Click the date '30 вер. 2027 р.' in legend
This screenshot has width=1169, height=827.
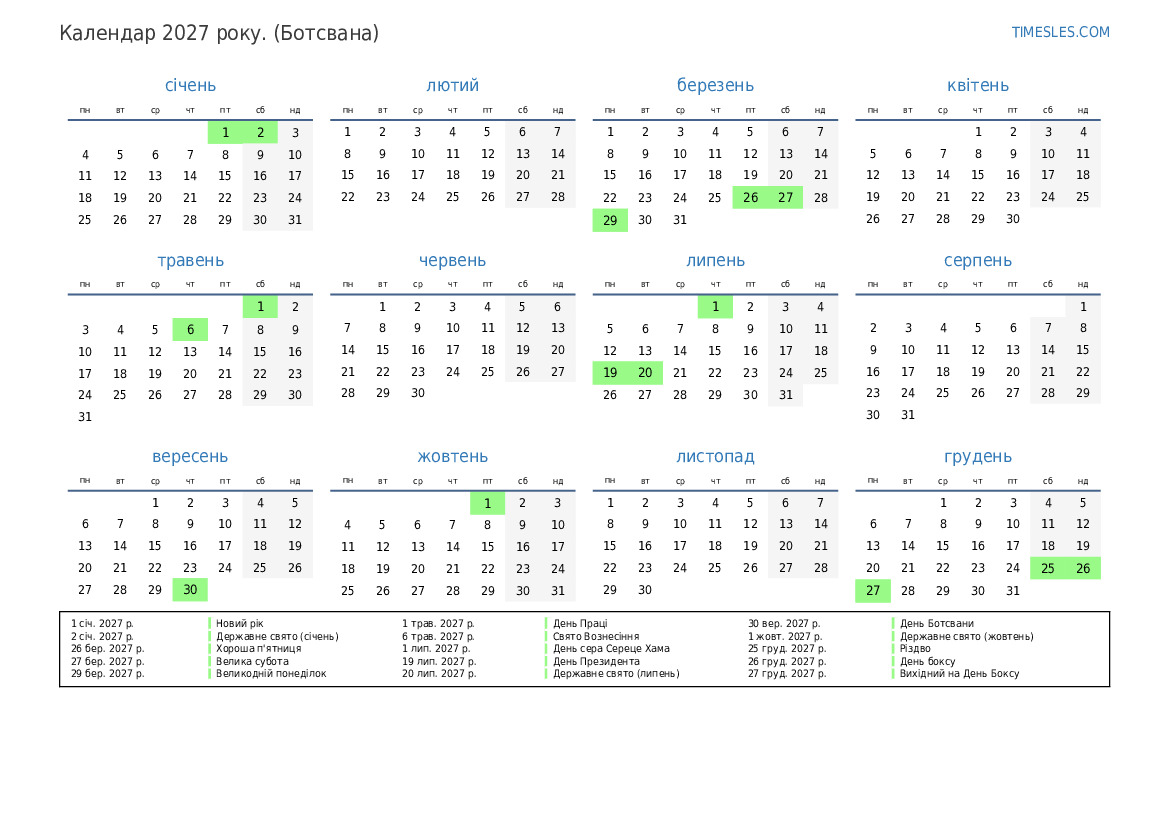click(784, 623)
